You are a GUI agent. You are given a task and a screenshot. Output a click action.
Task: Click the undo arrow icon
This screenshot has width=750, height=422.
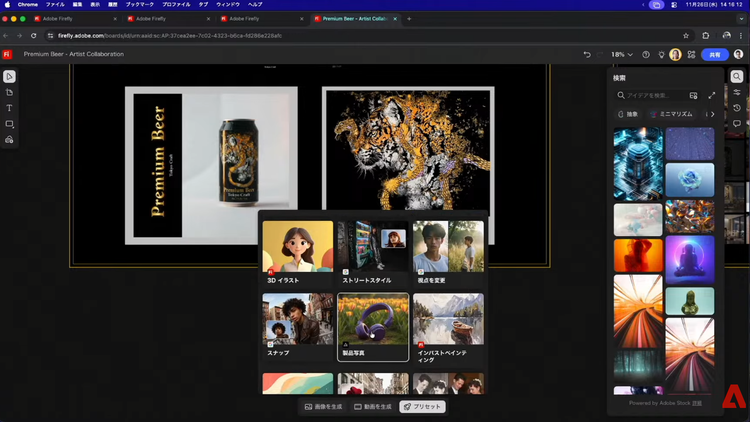pos(587,55)
